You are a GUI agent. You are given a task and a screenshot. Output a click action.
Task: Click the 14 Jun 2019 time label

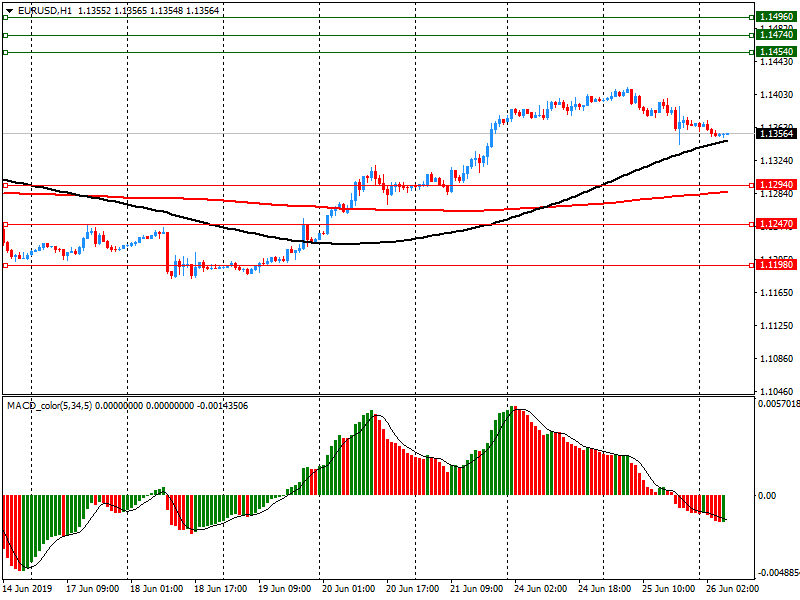[x=28, y=588]
